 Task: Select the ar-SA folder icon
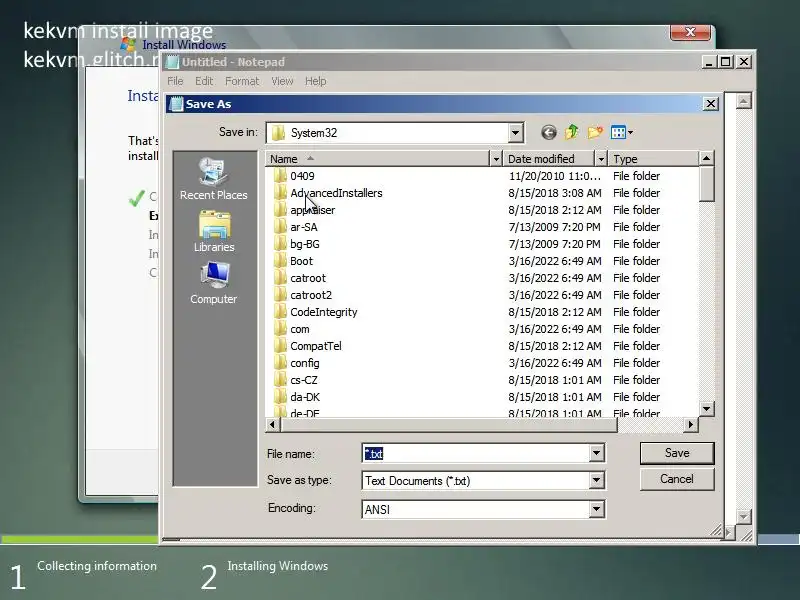(x=280, y=227)
